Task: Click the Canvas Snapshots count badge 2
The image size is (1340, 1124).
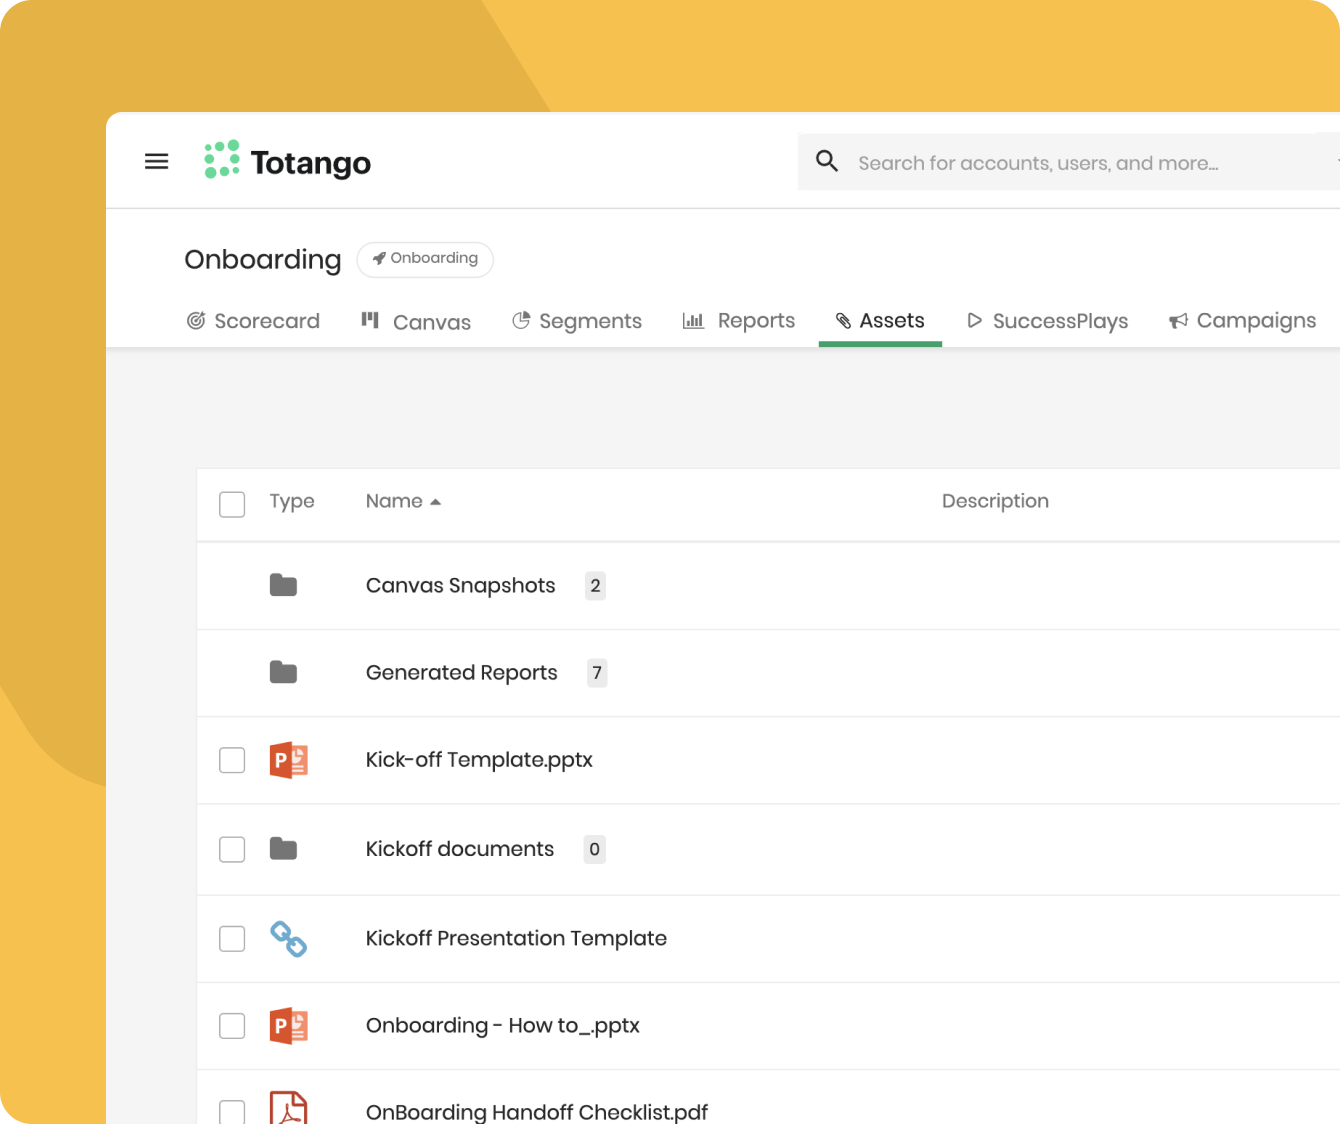Action: click(595, 586)
